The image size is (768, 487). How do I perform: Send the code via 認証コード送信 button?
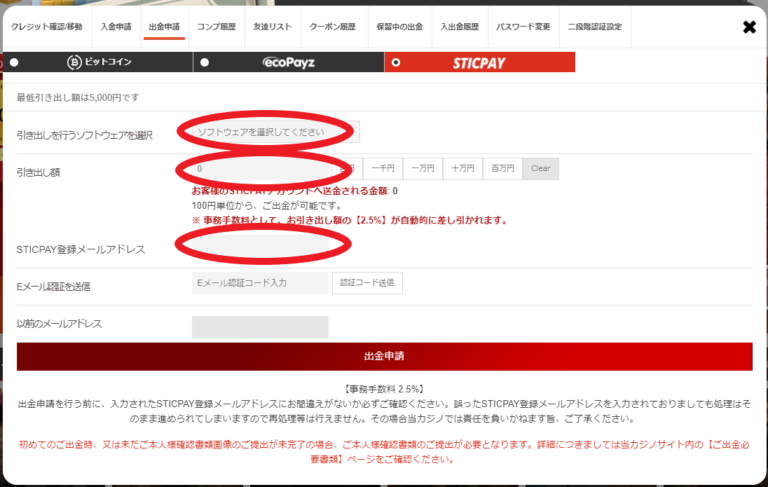(367, 283)
